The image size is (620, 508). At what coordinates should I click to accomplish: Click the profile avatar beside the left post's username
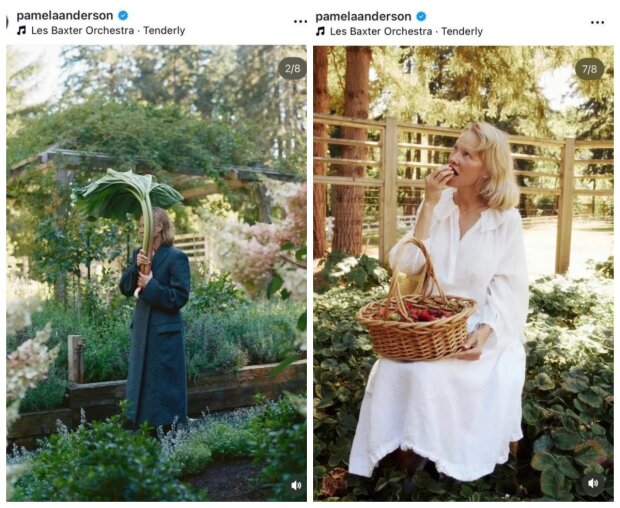click(7, 22)
